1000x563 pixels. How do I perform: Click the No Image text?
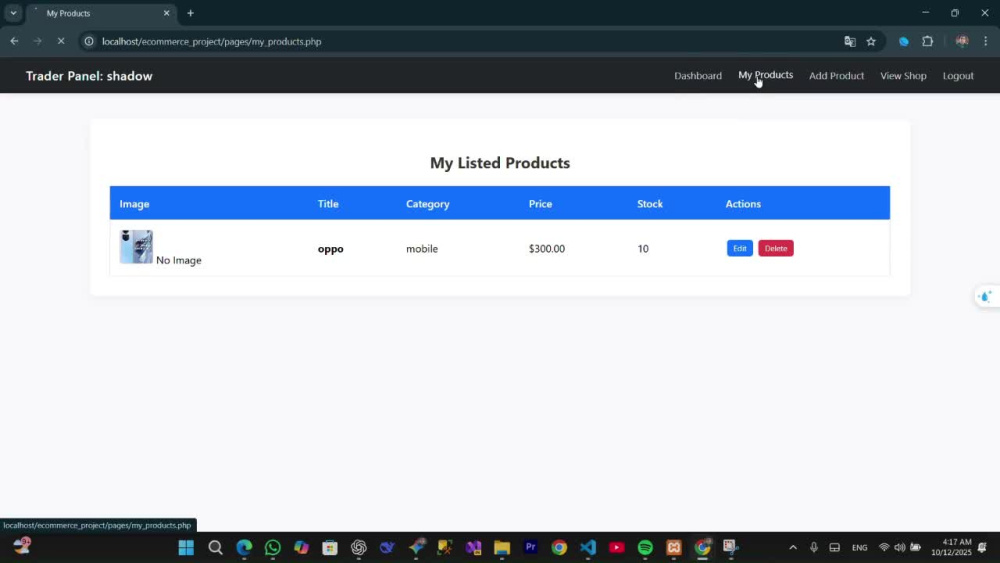(179, 260)
